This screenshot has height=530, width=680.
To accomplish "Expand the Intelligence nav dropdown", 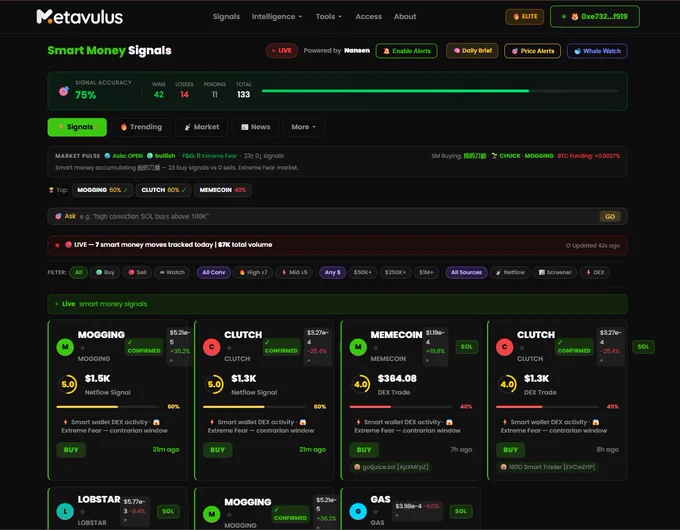I will pyautogui.click(x=277, y=16).
